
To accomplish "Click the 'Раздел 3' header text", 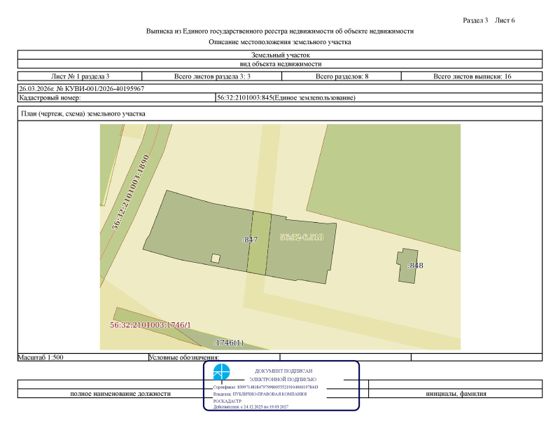I will click(475, 20).
